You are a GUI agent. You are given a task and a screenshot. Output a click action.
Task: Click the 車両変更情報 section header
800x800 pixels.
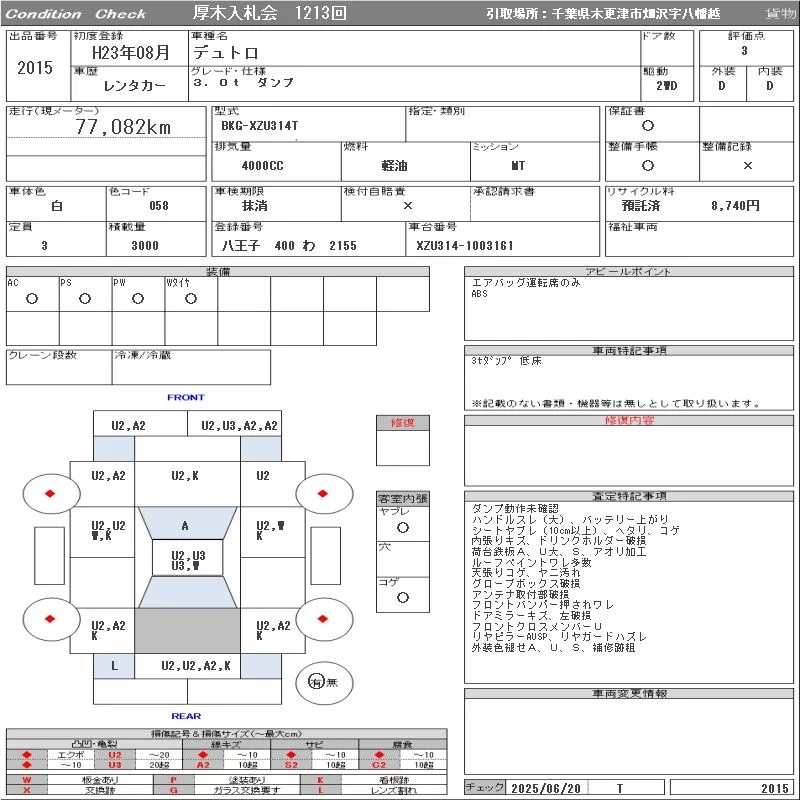[x=629, y=693]
